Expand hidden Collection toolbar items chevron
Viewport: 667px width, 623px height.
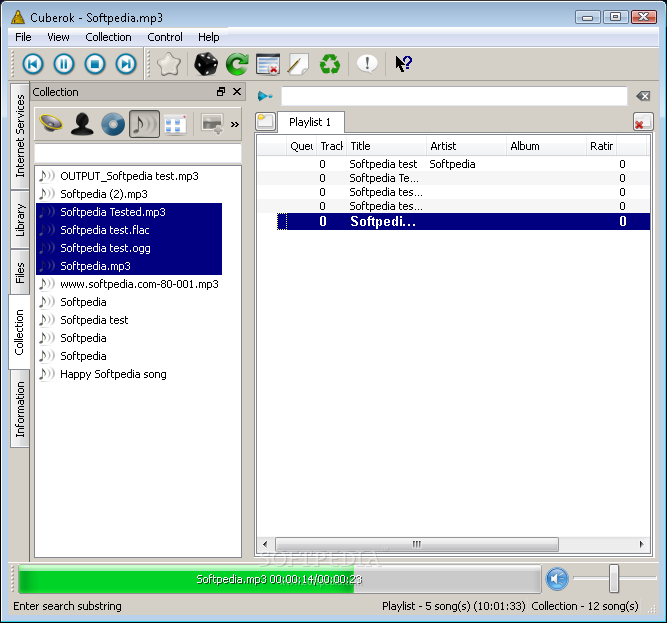tap(235, 125)
